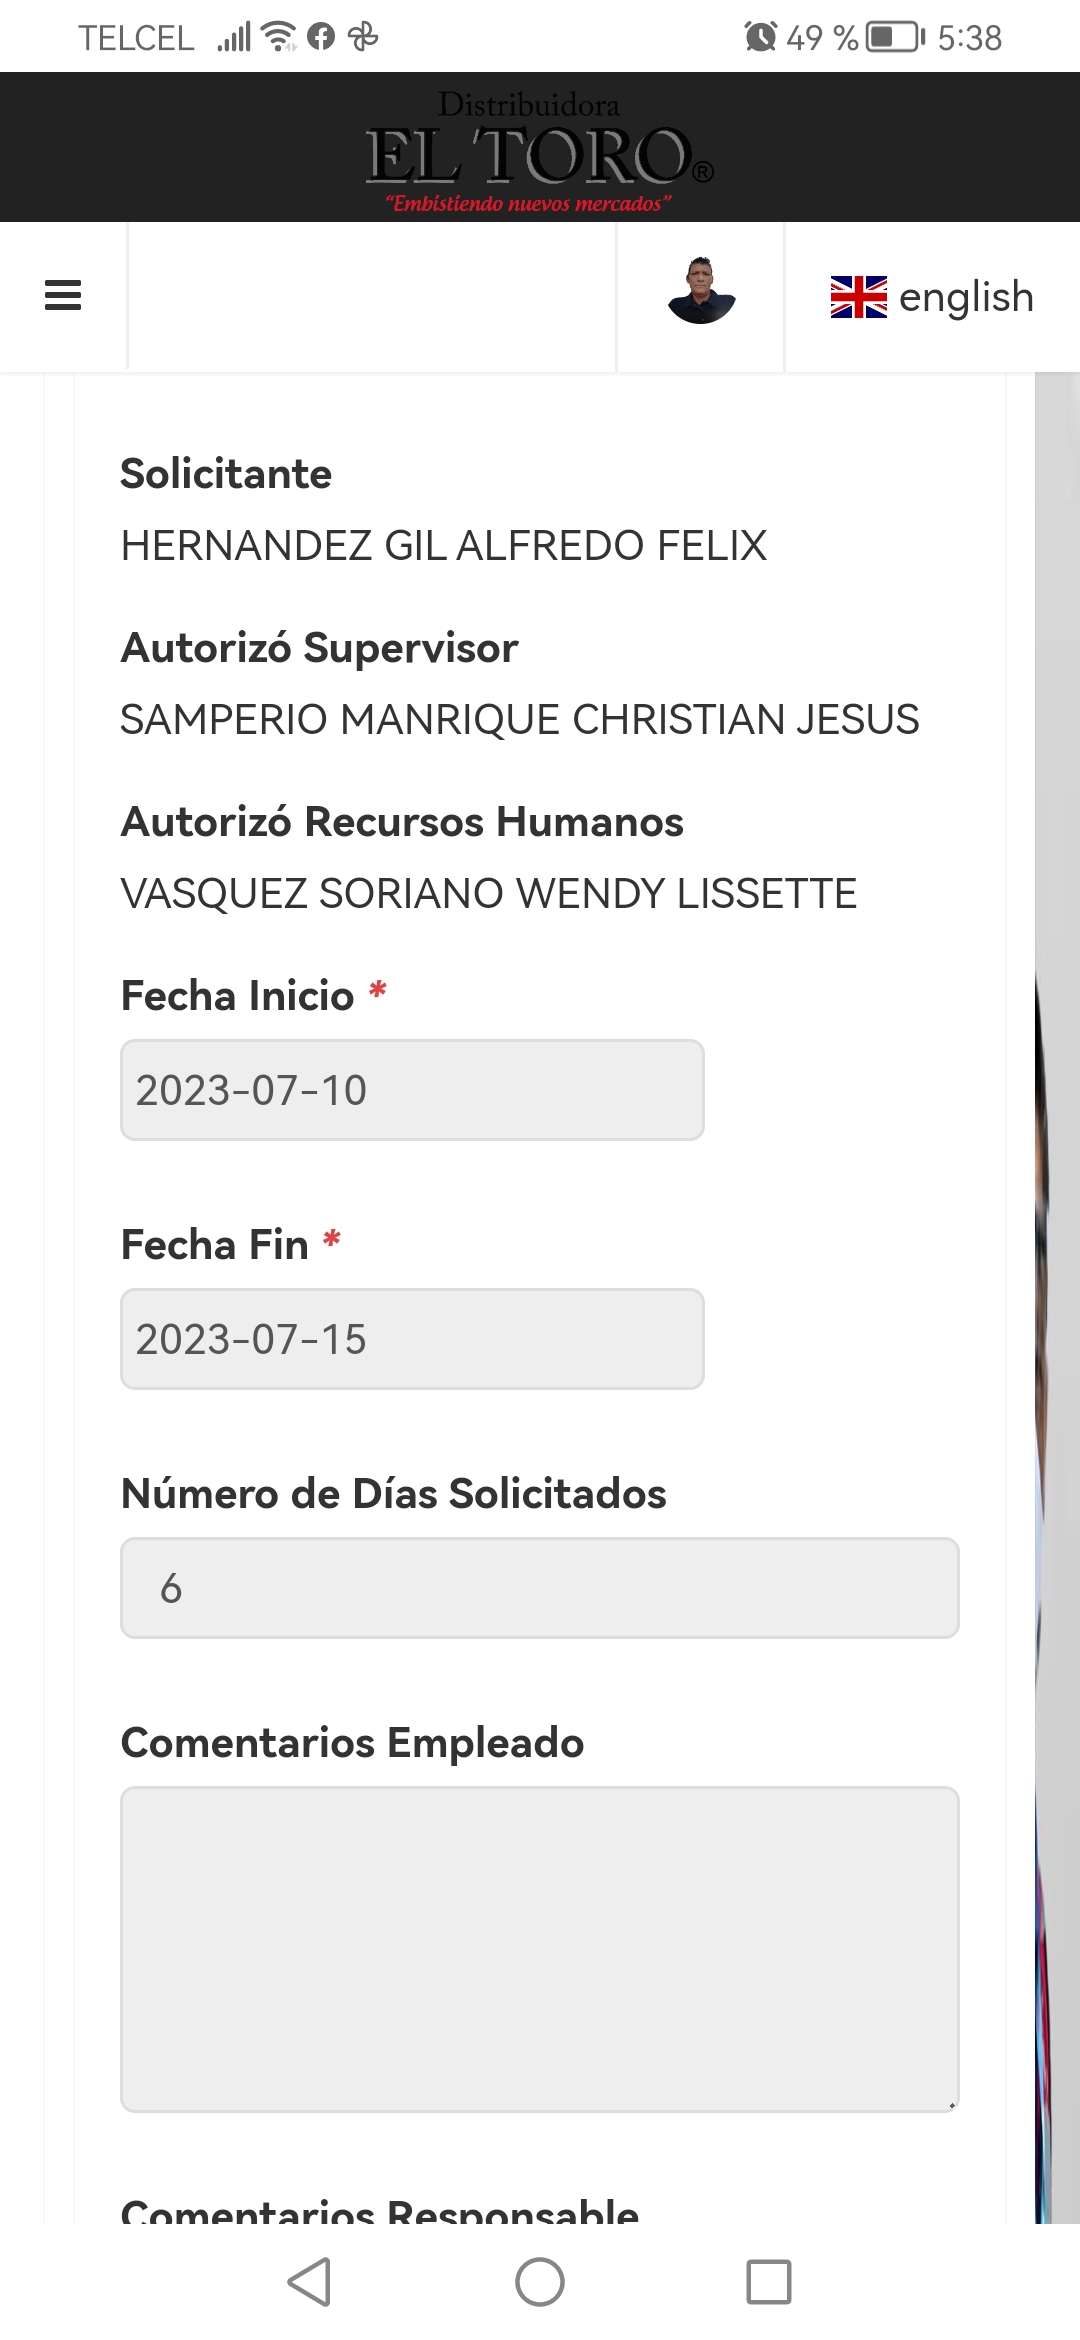Click the UK flag icon
The height and width of the screenshot is (2340, 1080).
pos(858,297)
